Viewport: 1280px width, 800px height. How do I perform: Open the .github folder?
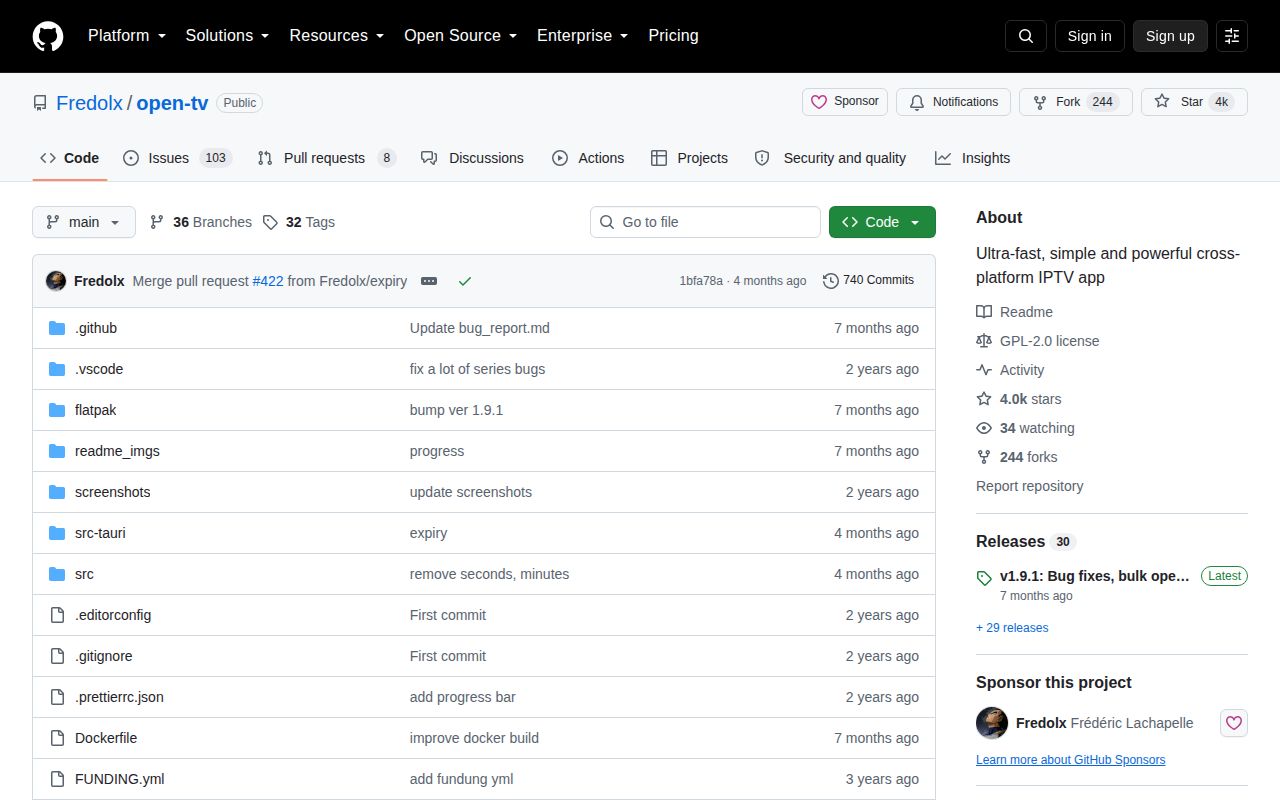click(96, 328)
